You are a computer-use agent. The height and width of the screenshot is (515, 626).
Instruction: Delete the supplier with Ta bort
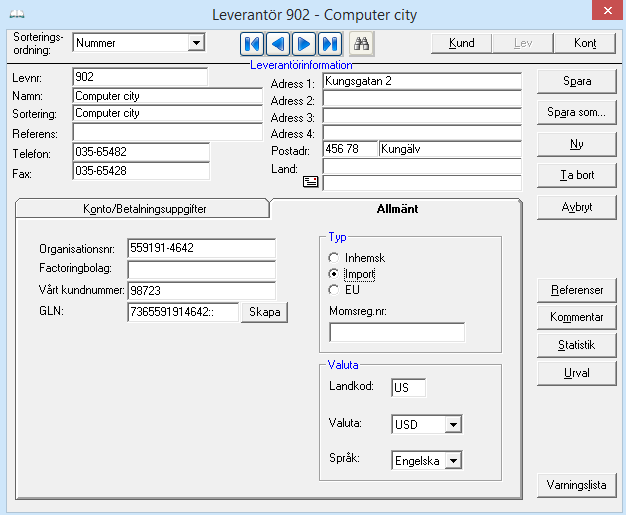[x=577, y=175]
